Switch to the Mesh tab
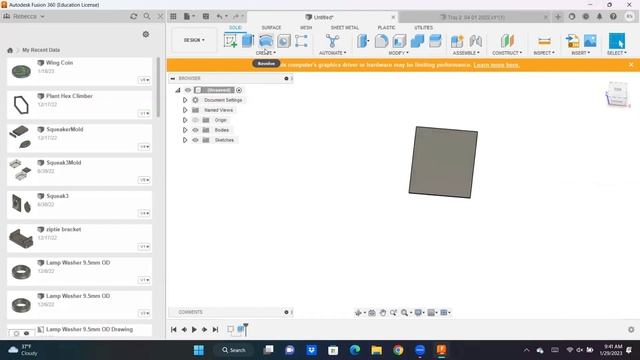 pyautogui.click(x=306, y=27)
